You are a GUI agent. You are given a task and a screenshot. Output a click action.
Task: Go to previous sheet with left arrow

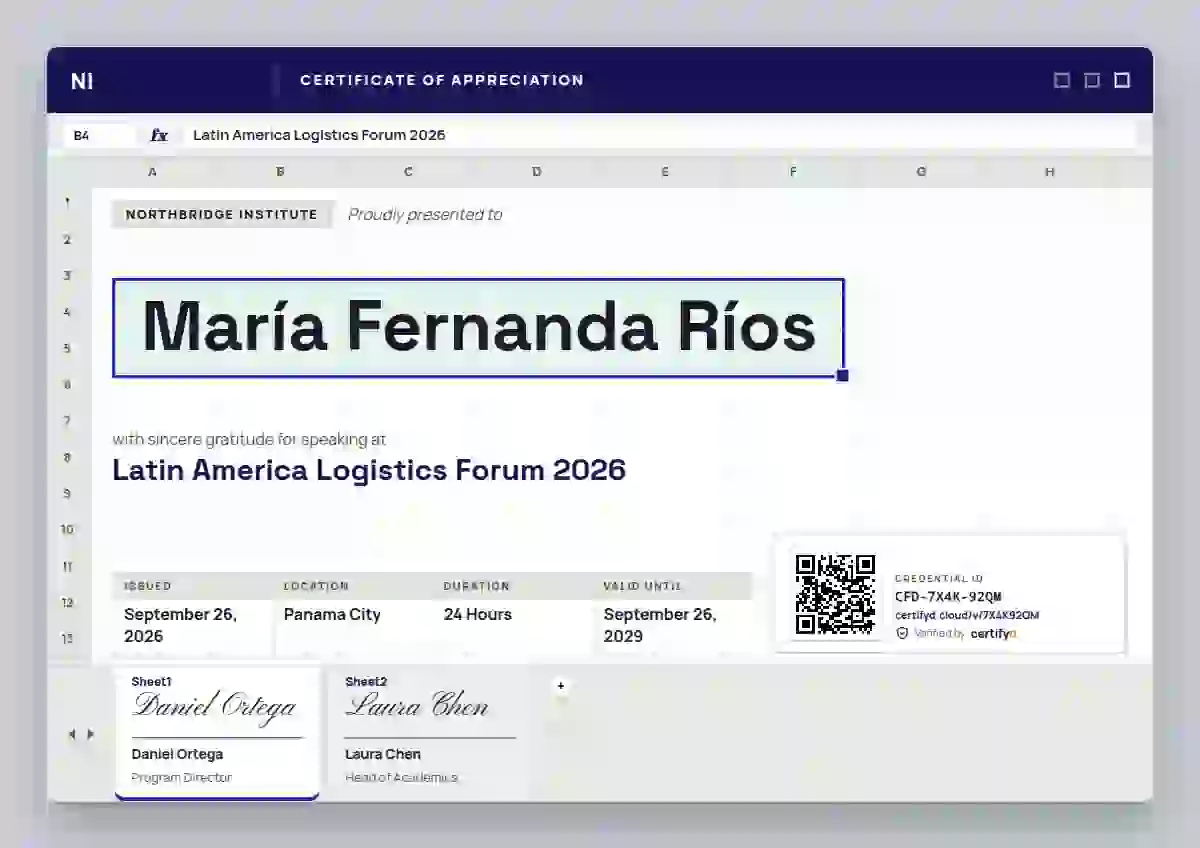coord(71,734)
